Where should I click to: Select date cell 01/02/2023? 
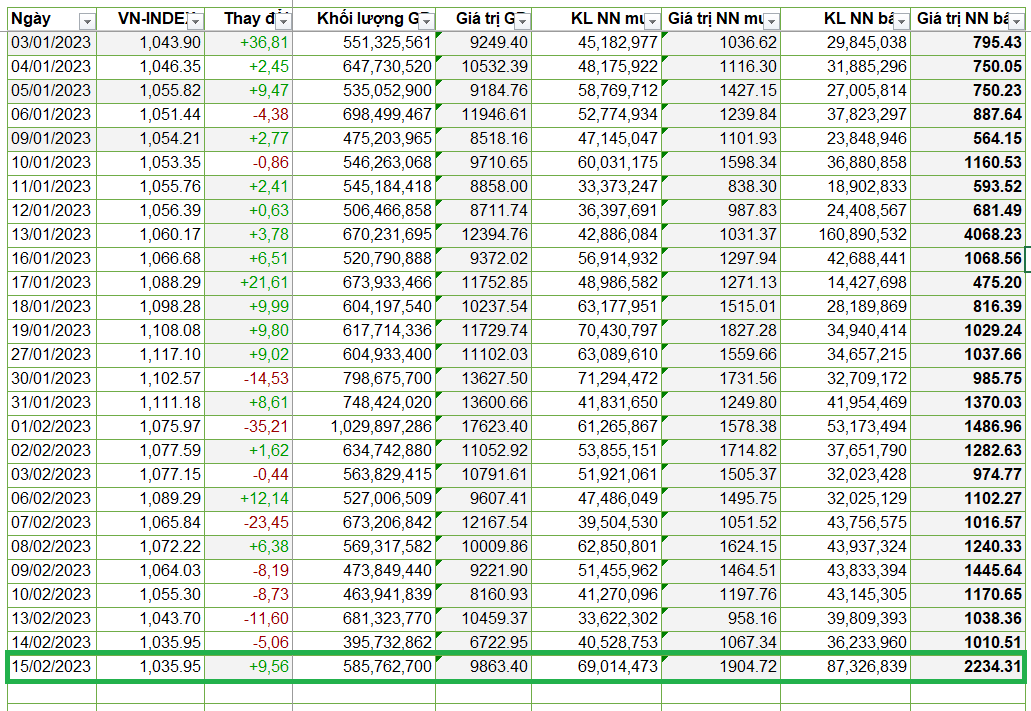click(x=52, y=427)
